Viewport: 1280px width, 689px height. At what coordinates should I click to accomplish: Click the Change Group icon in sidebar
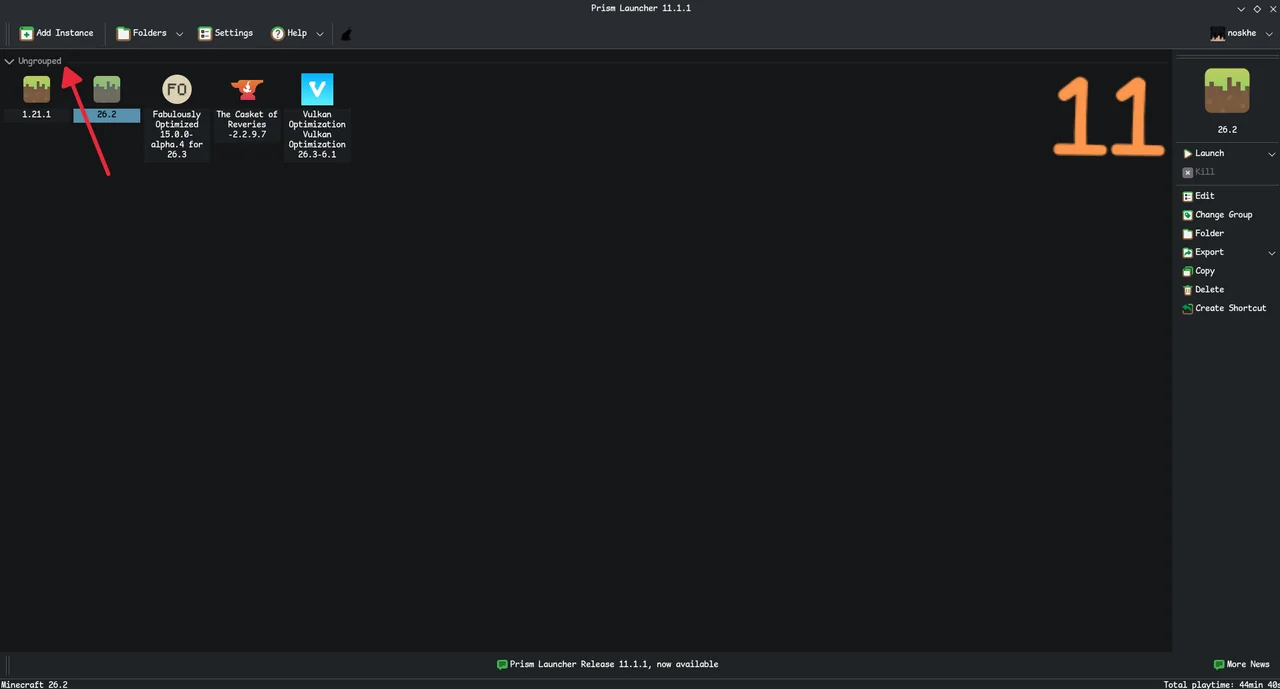point(1188,215)
